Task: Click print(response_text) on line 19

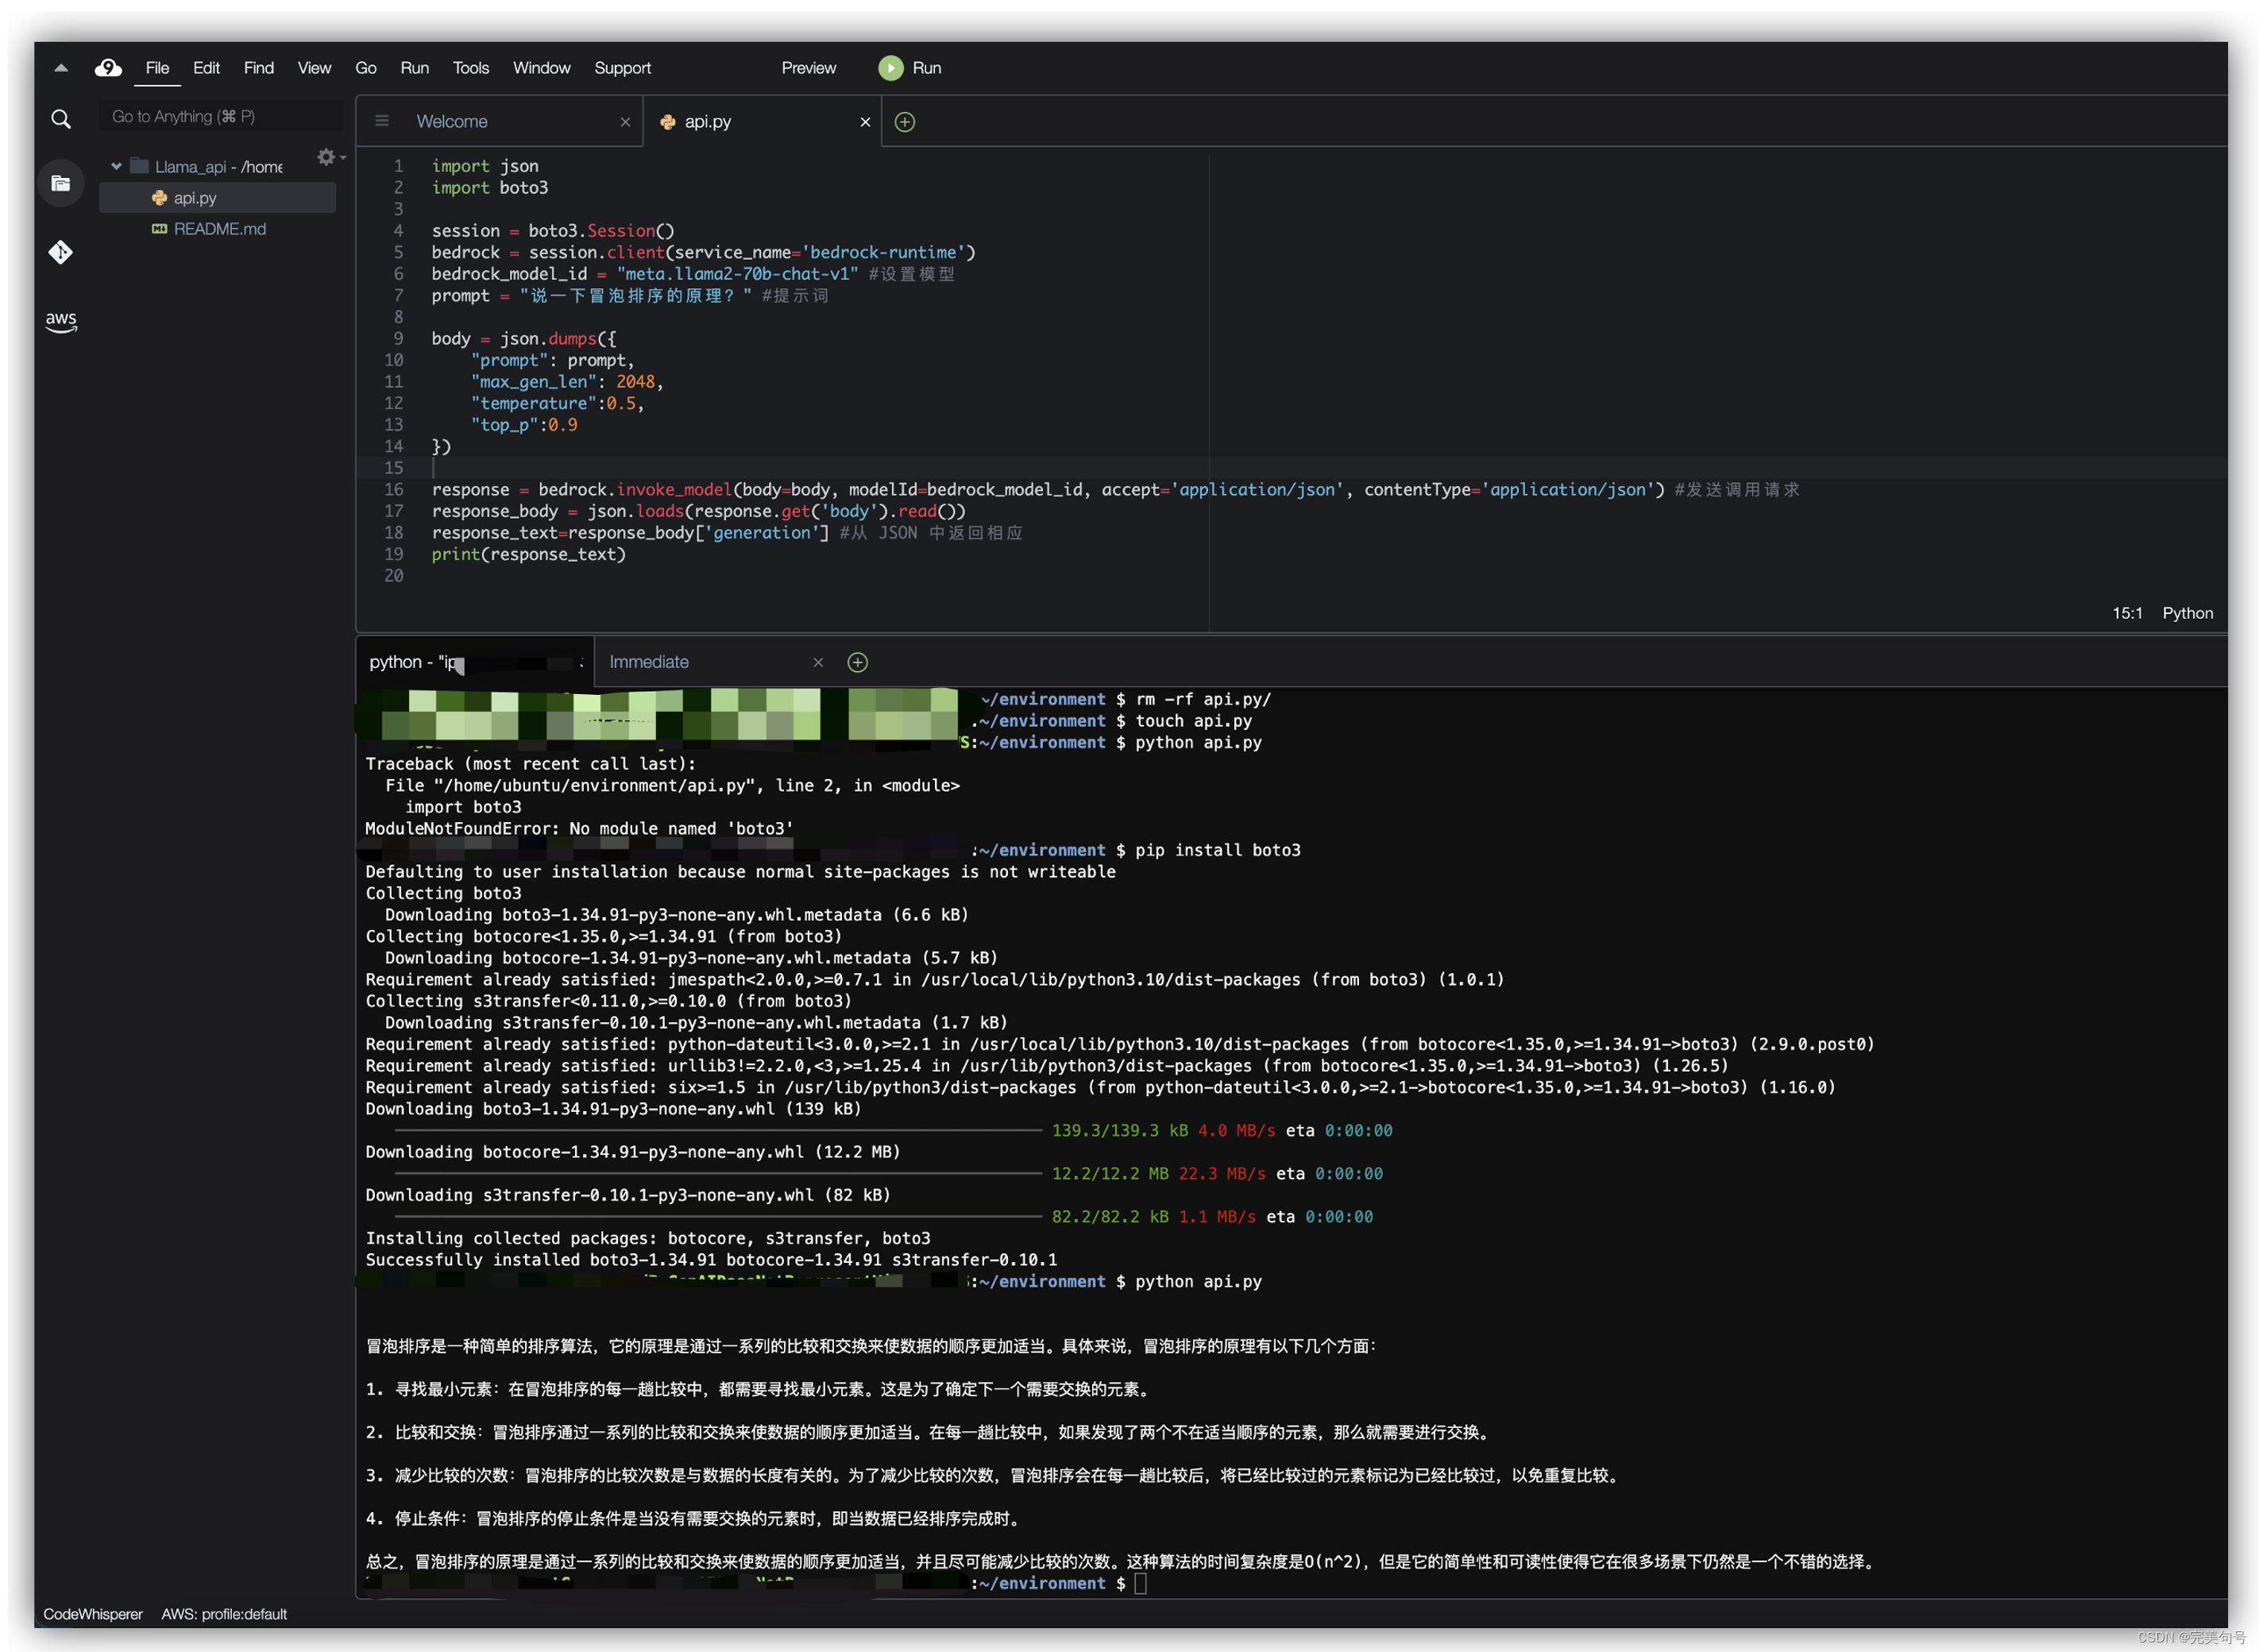Action: (528, 554)
